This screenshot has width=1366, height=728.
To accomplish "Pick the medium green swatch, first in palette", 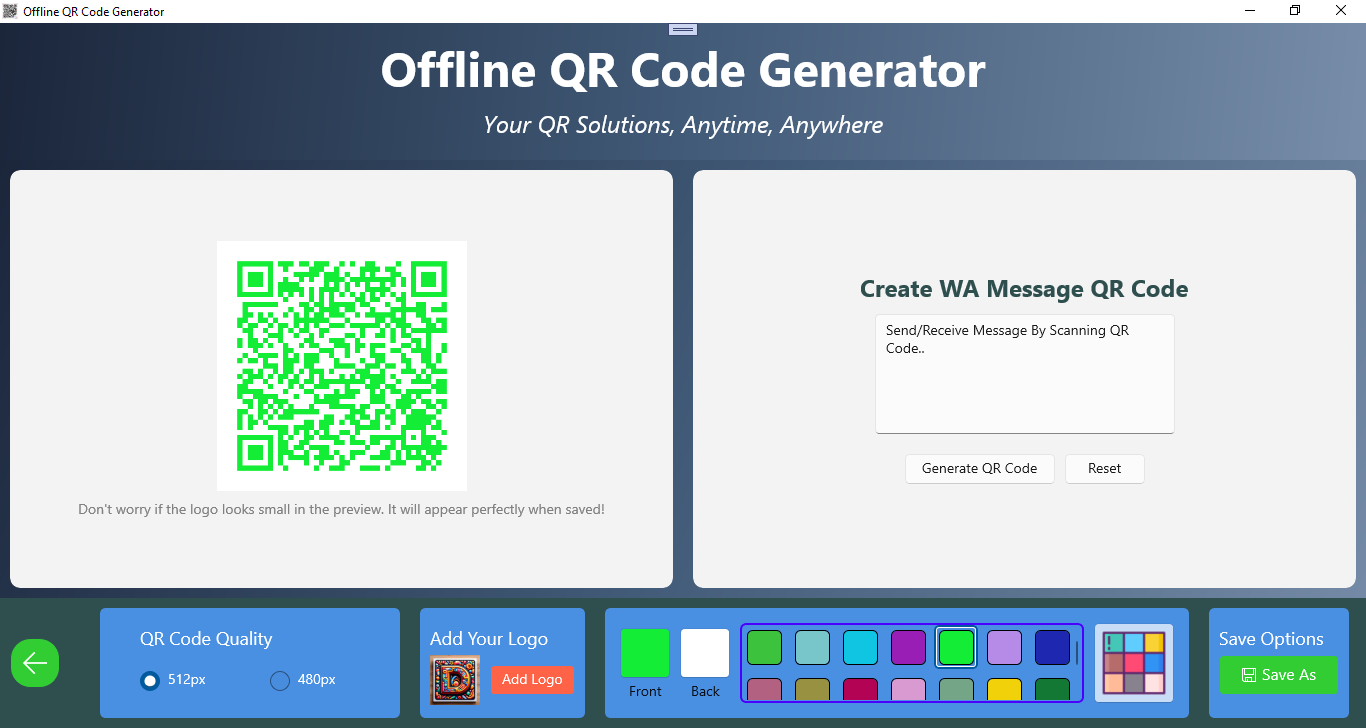I will [764, 647].
